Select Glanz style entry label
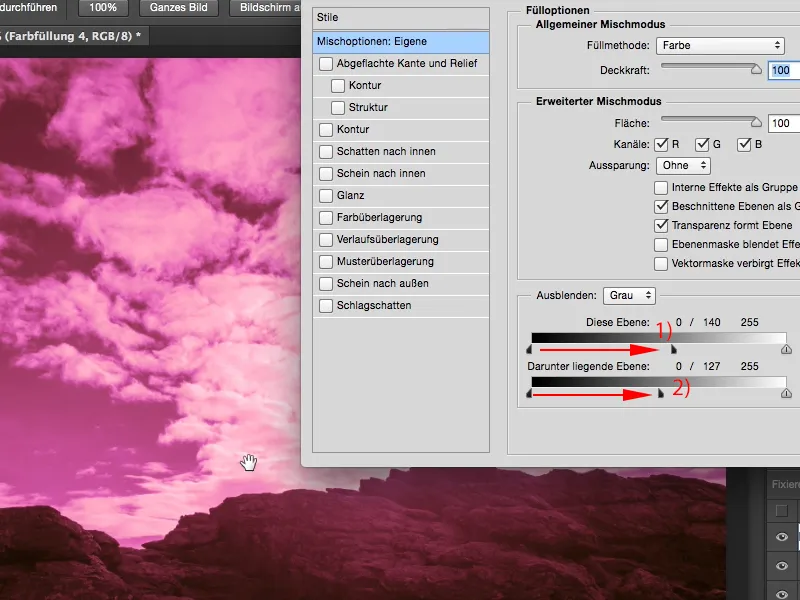The height and width of the screenshot is (600, 800). coord(351,195)
